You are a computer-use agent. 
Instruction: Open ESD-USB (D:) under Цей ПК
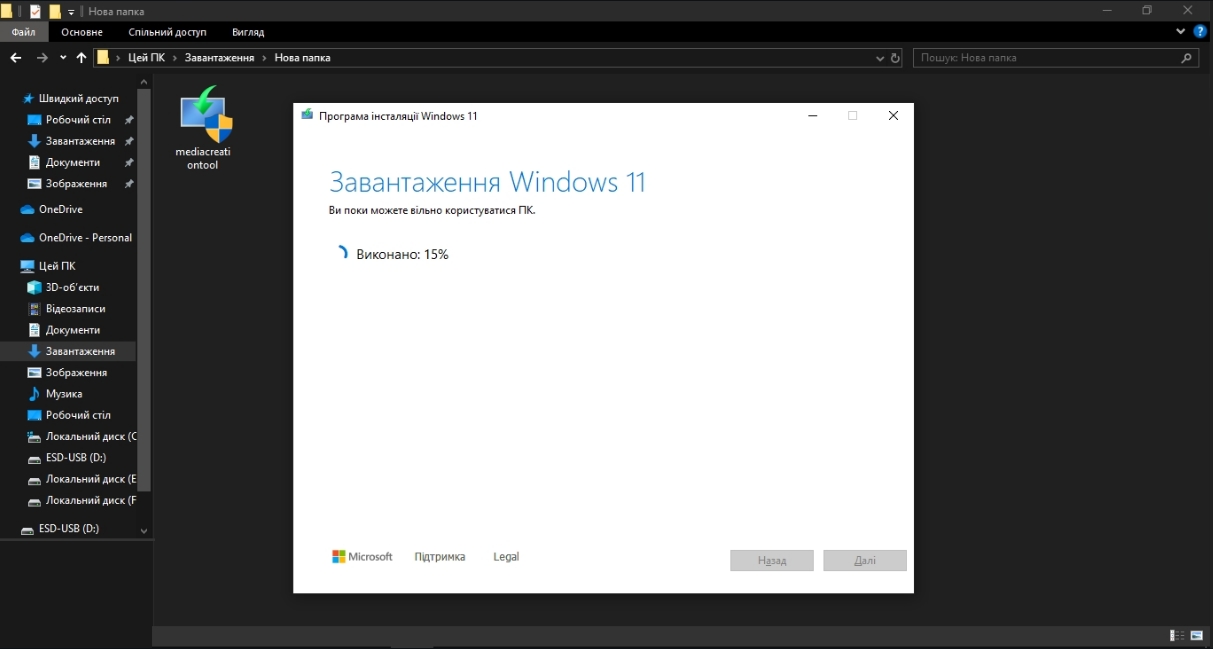tap(76, 457)
